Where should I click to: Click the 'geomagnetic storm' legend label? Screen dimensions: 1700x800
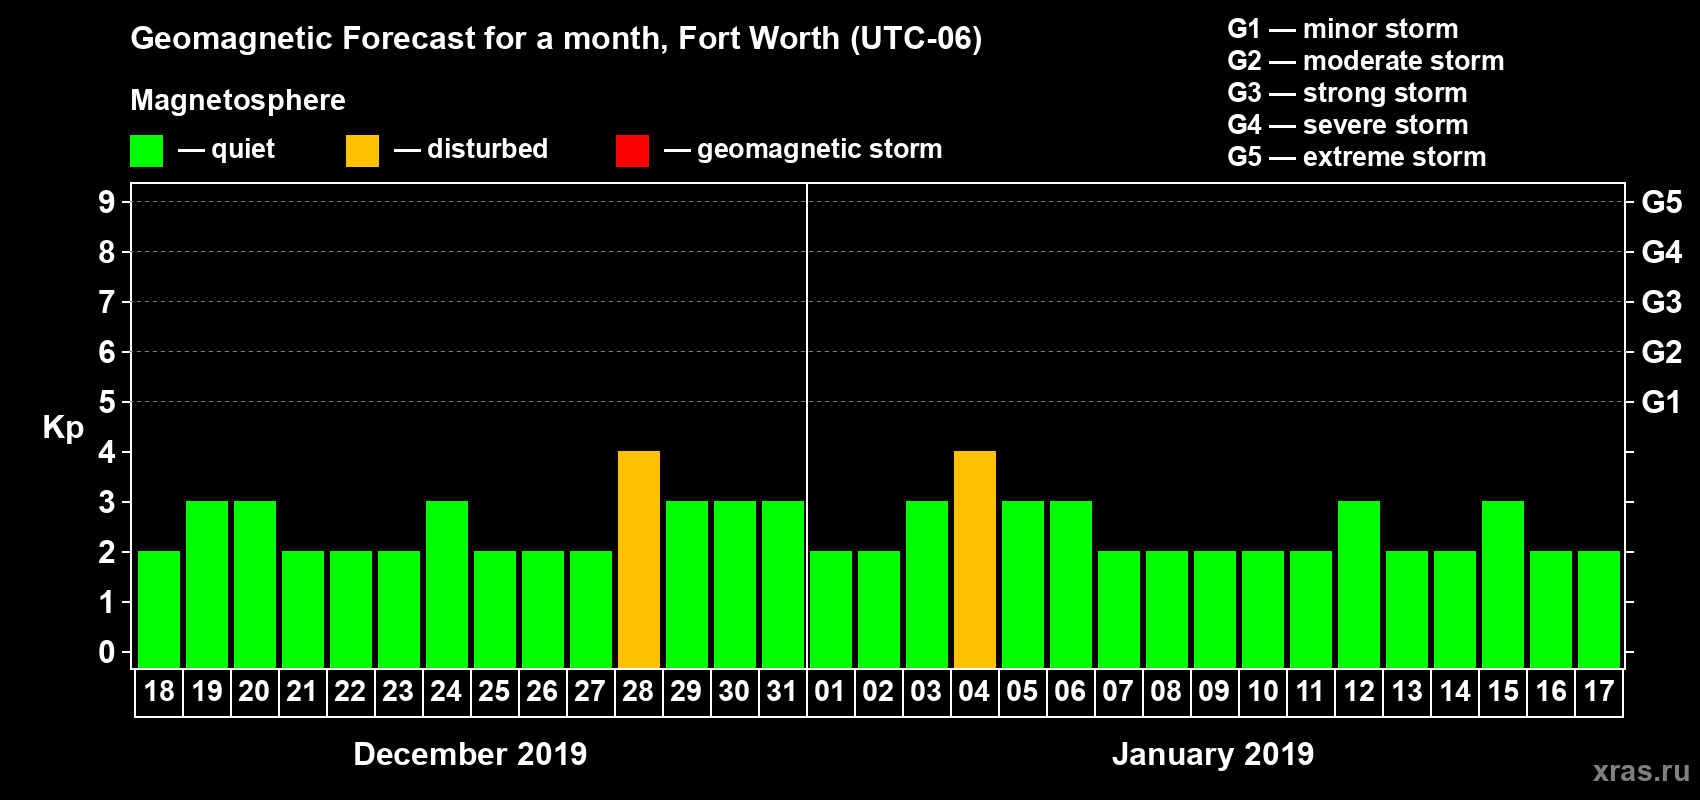tap(819, 149)
